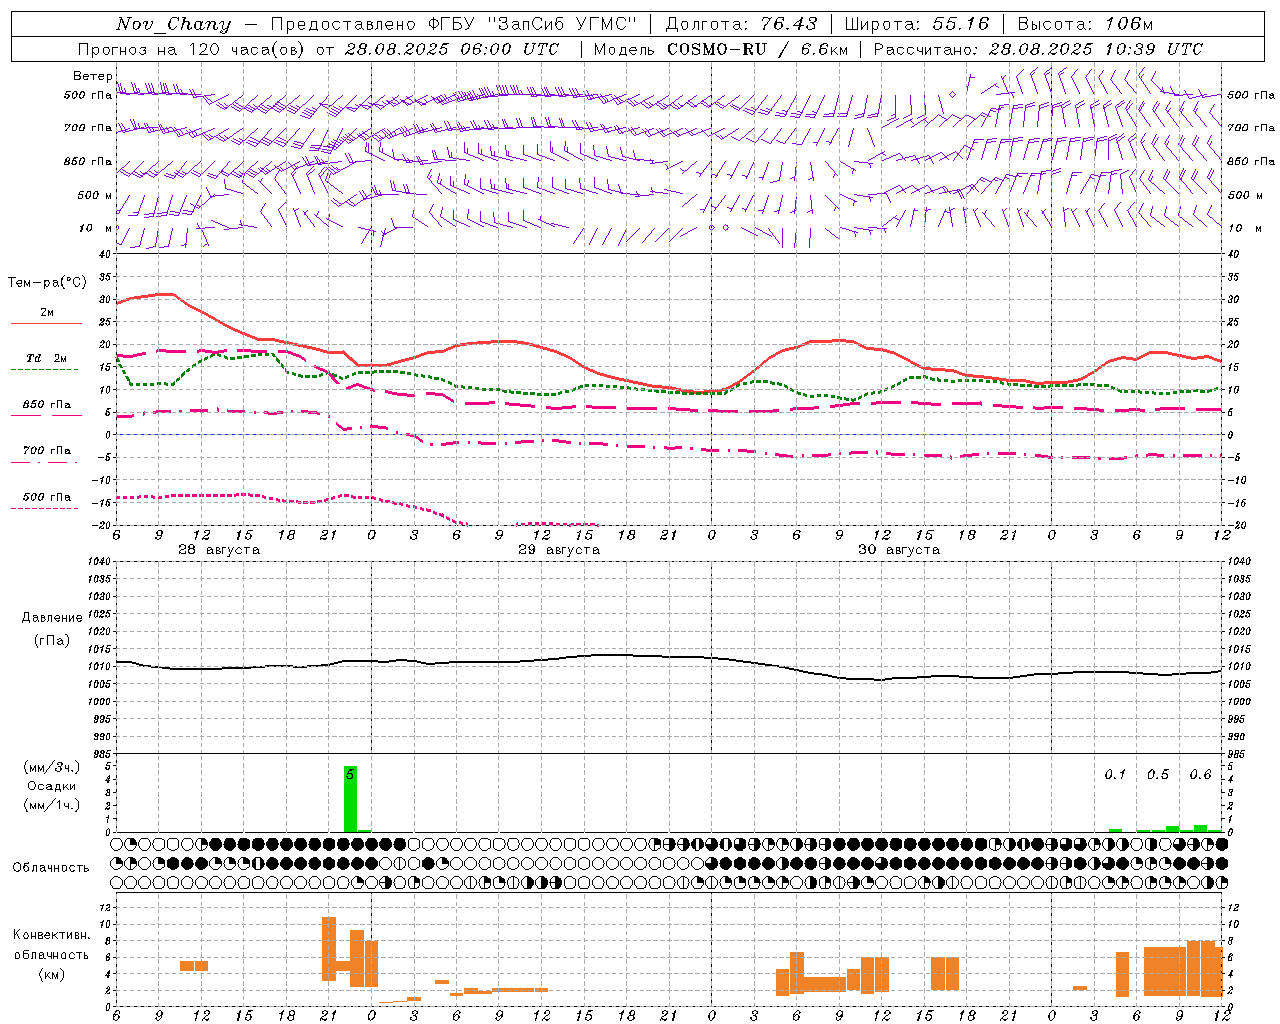Viewport: 1280px width, 1024px height.
Task: Click the 'Ветер' wind panel label
Action: 93,76
